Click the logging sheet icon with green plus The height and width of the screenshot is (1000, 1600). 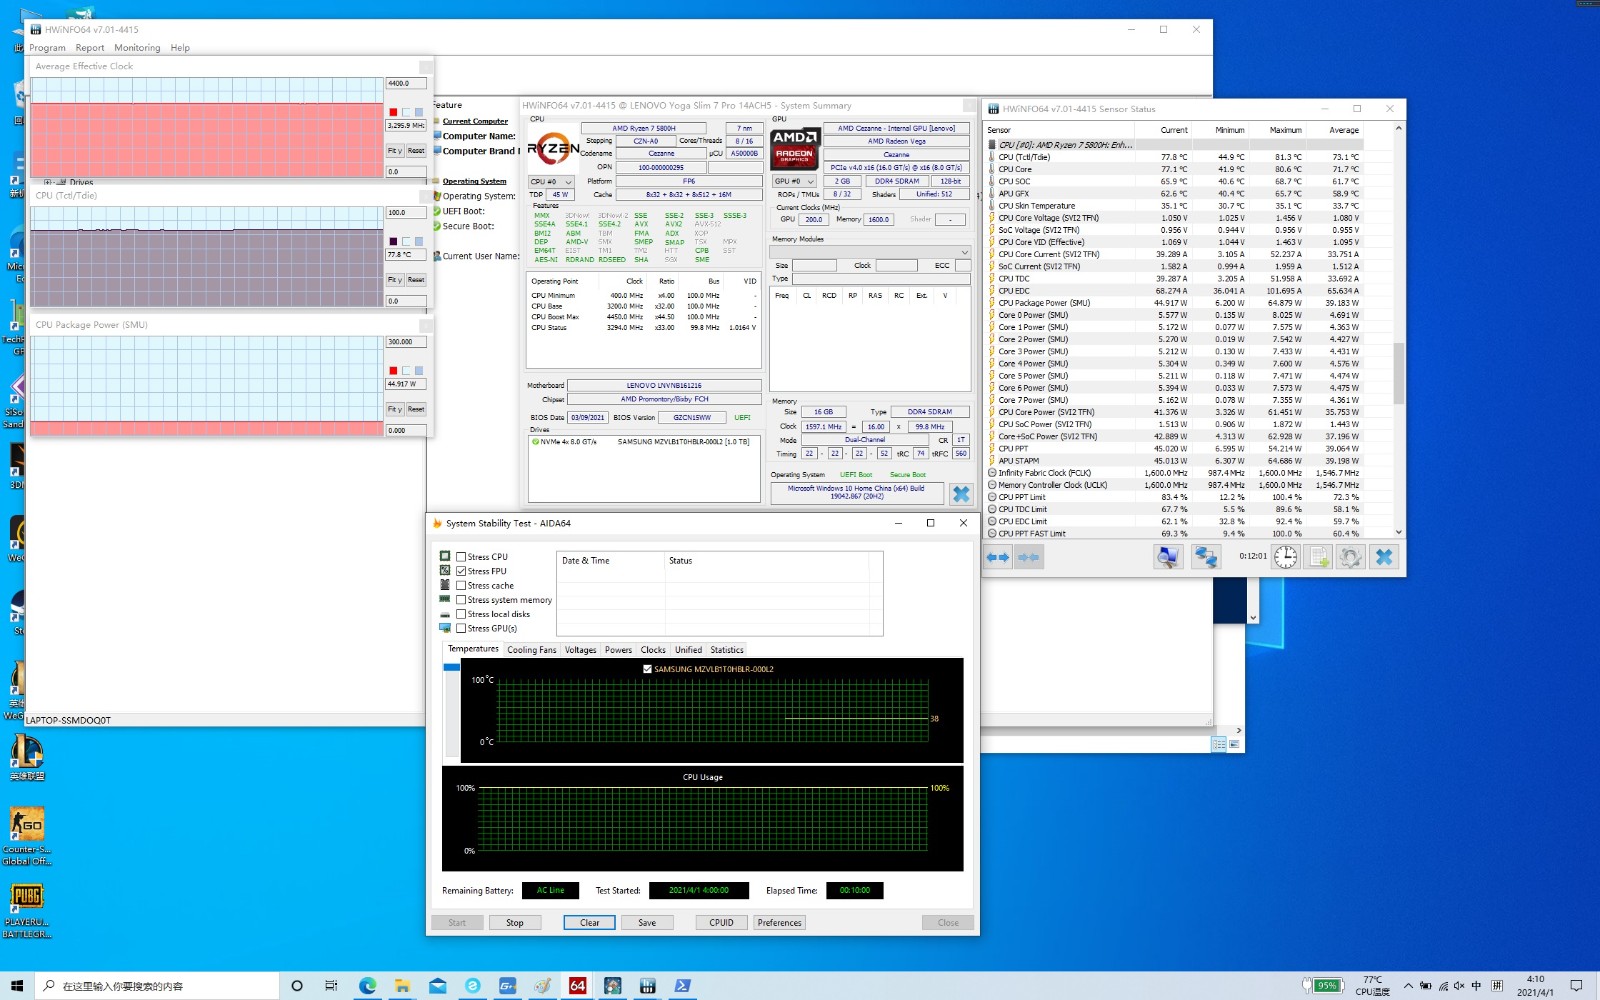tap(1319, 557)
